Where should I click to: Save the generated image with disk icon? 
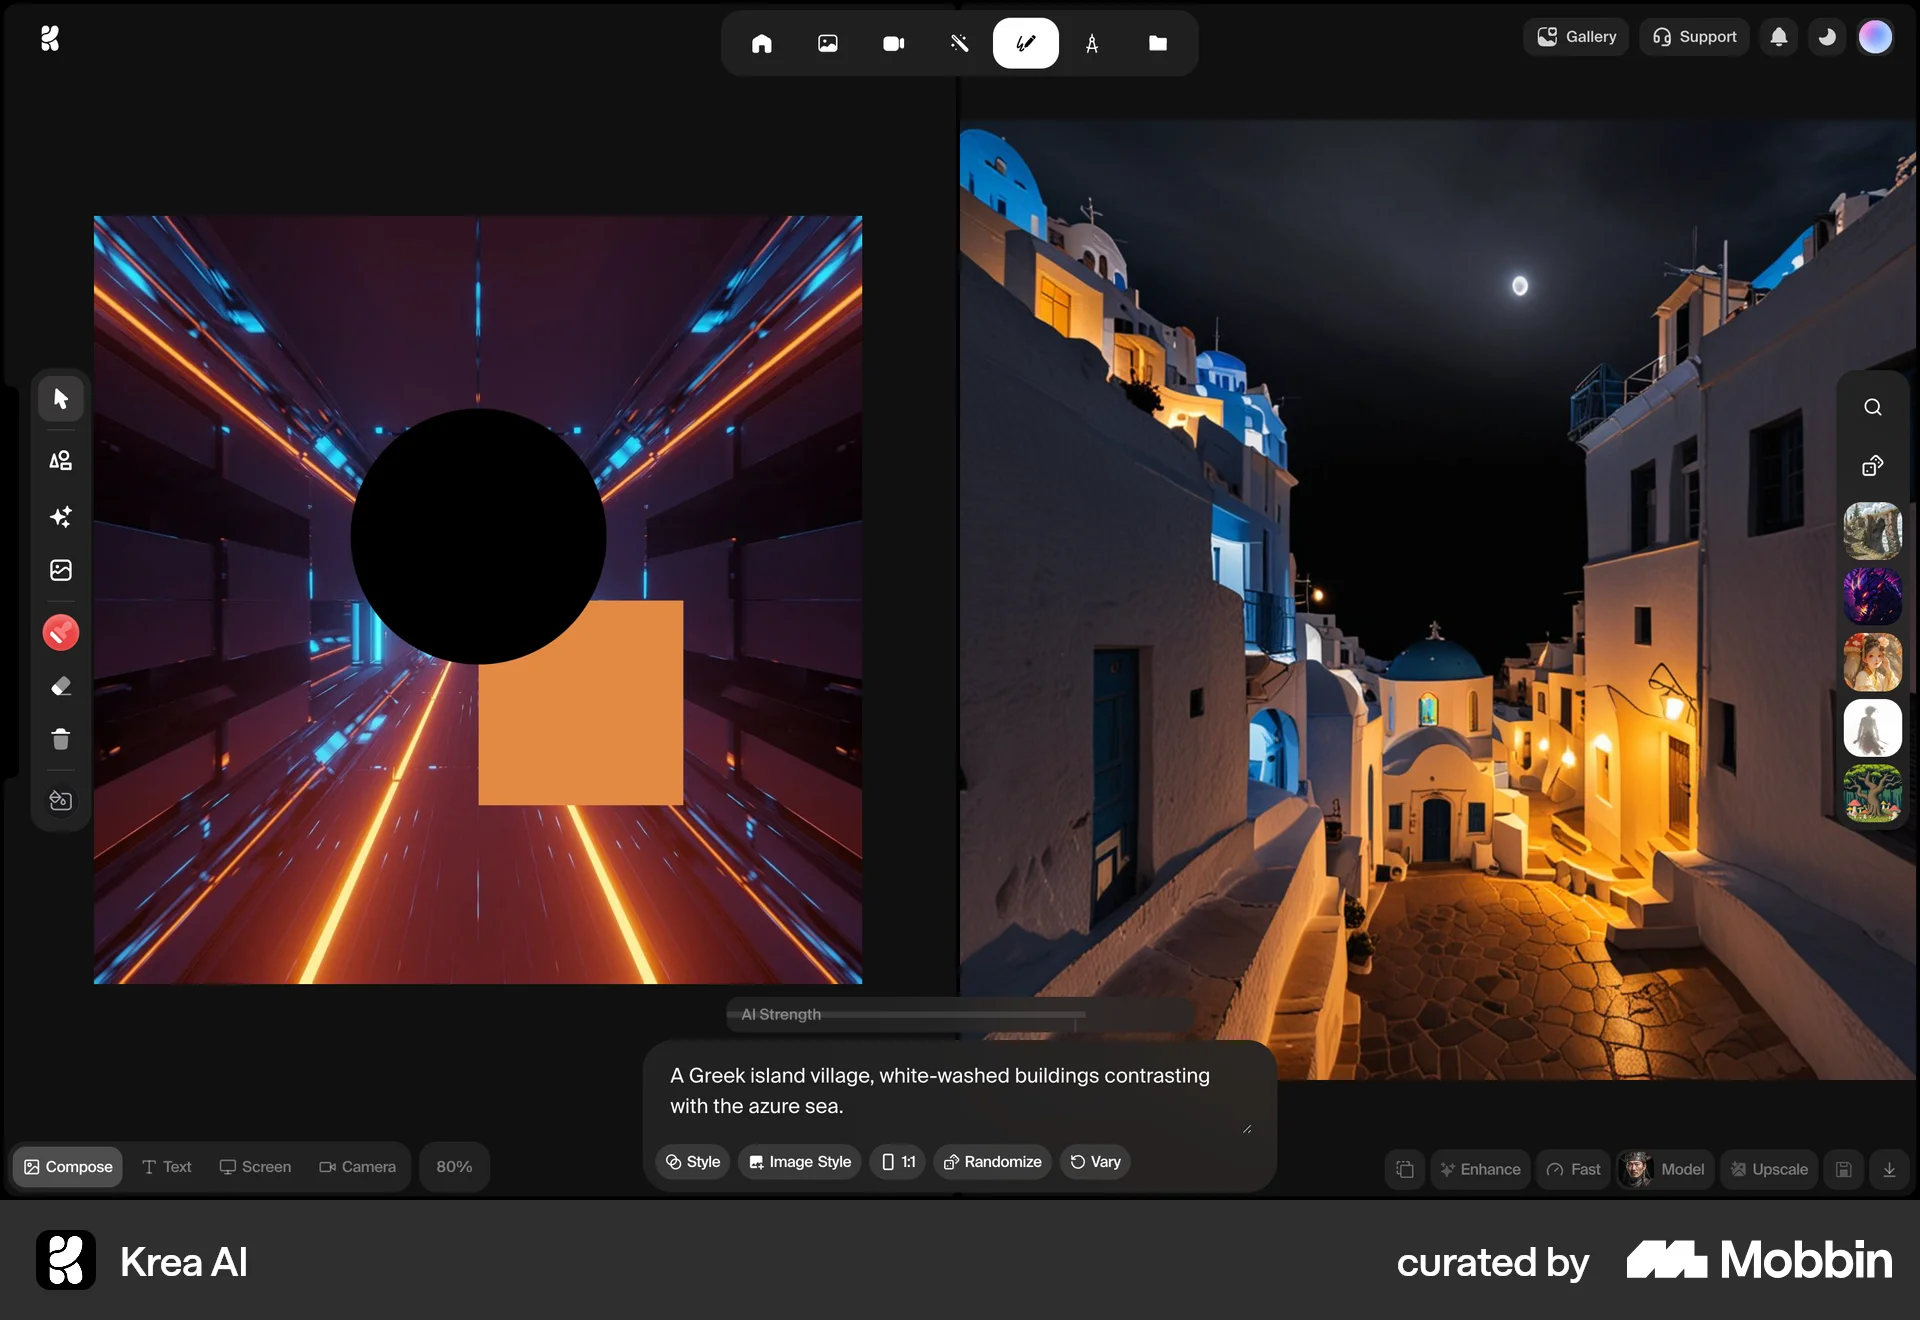(1843, 1168)
